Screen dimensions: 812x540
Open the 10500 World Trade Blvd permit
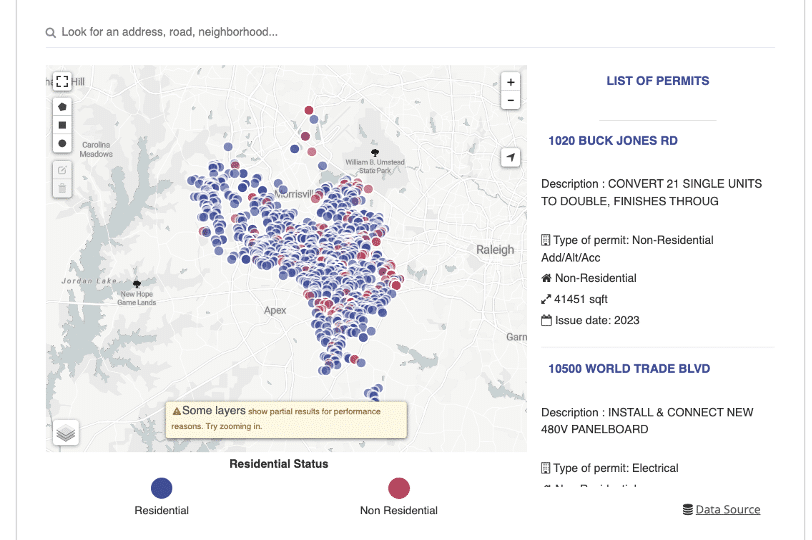pos(628,369)
